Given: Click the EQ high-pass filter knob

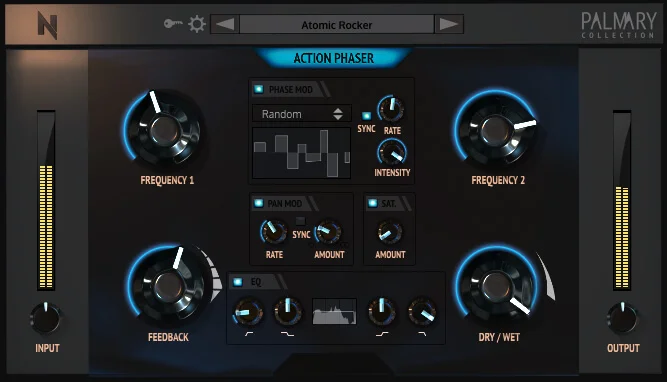Looking at the screenshot, I should [249, 312].
